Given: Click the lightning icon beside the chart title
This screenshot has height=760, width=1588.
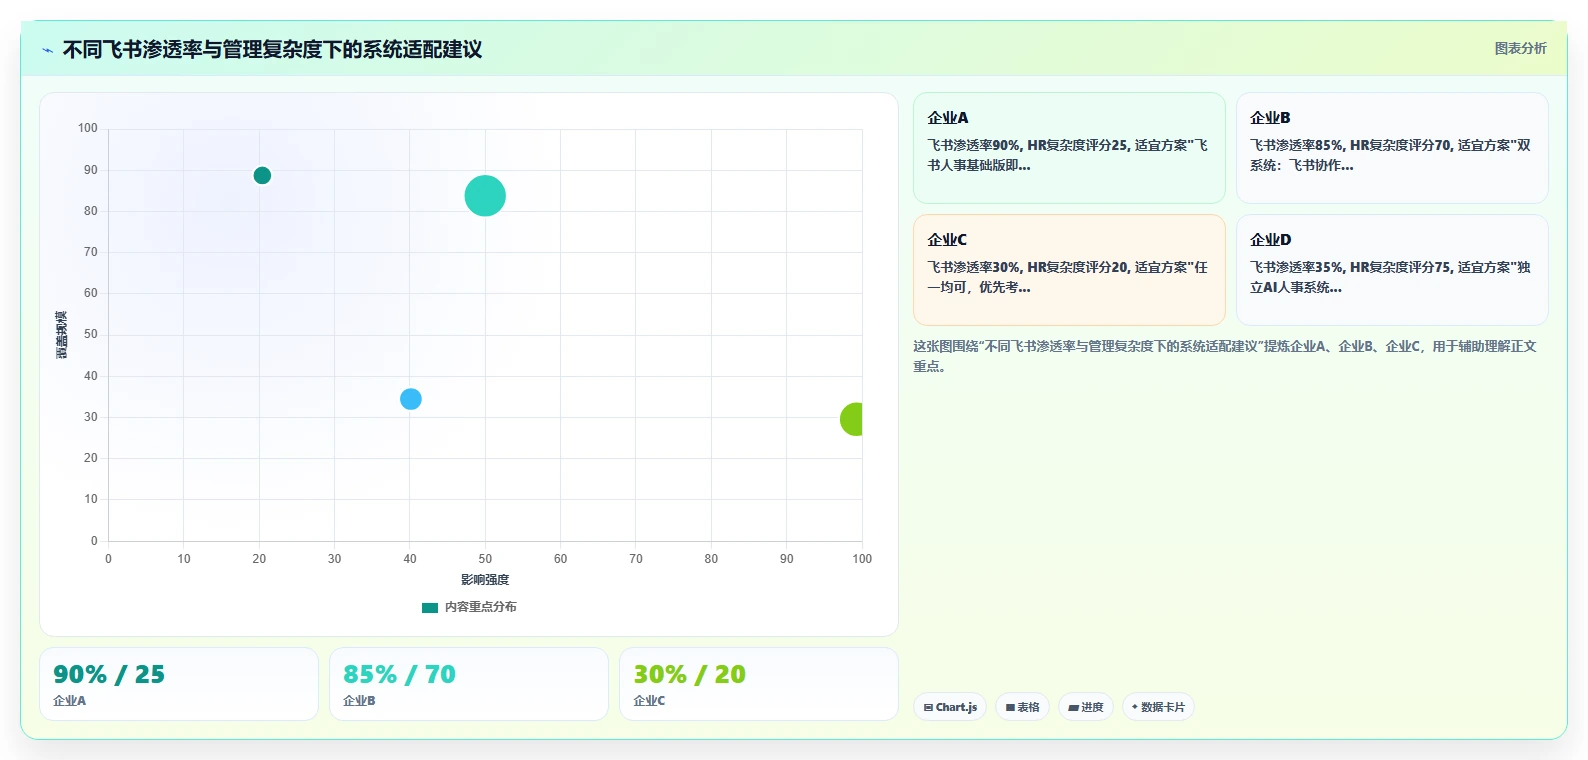Looking at the screenshot, I should click(x=47, y=50).
